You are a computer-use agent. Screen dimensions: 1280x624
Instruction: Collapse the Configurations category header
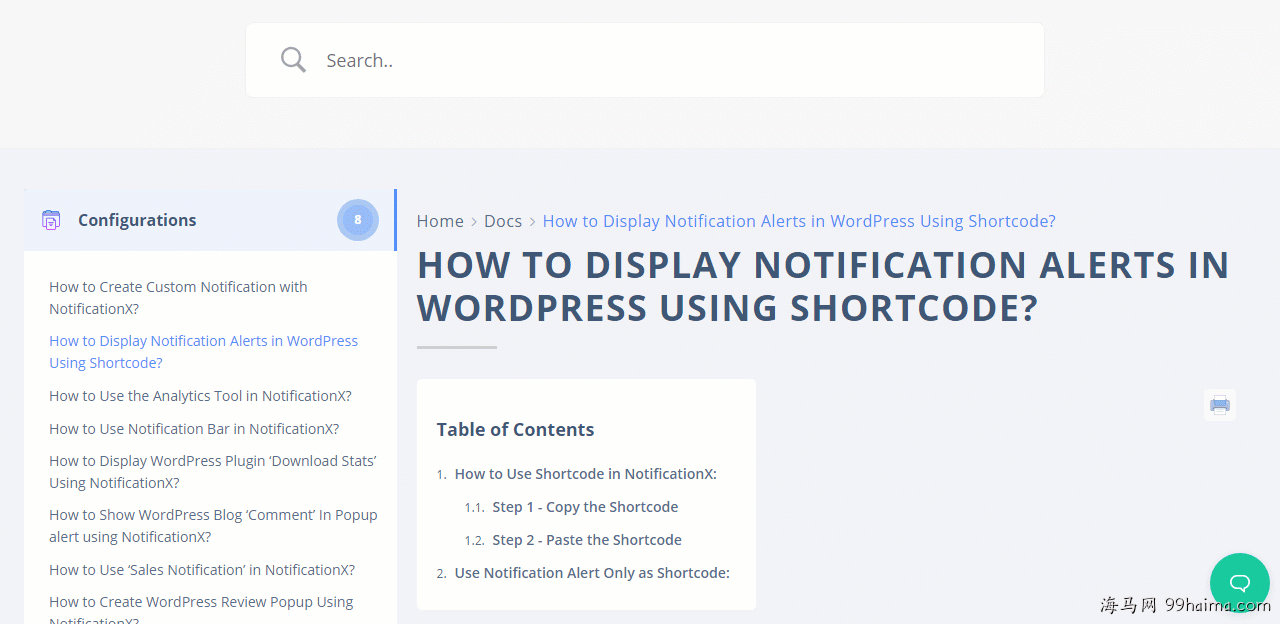(210, 220)
